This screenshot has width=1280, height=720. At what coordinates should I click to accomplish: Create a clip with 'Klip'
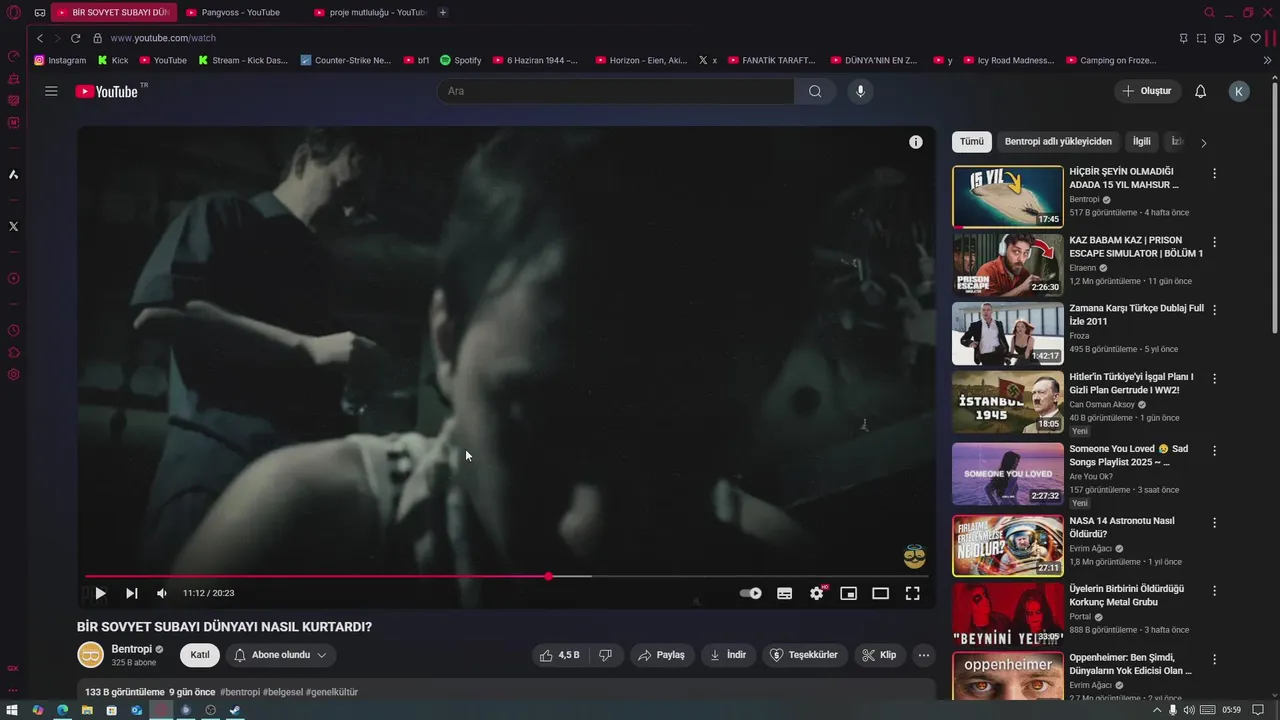click(x=880, y=655)
